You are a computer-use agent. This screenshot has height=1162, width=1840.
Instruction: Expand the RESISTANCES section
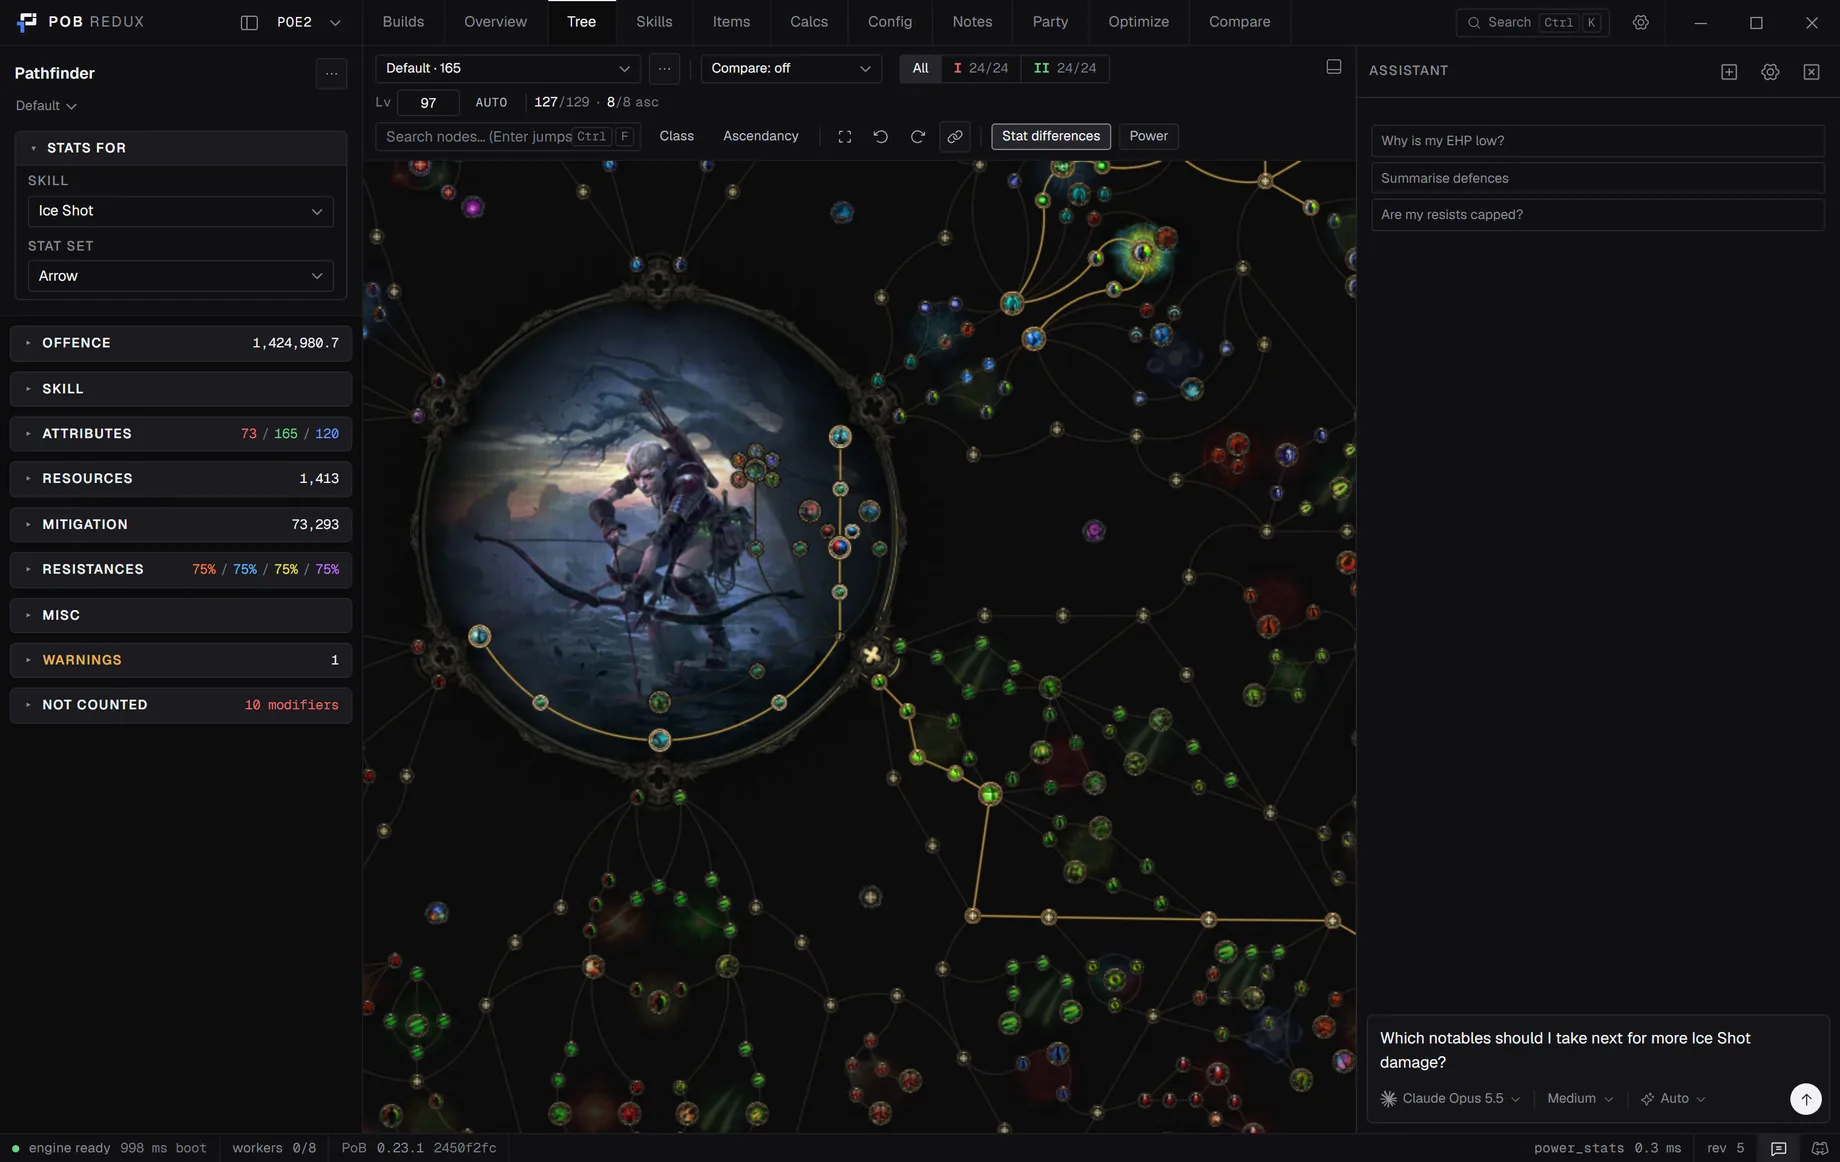click(180, 569)
